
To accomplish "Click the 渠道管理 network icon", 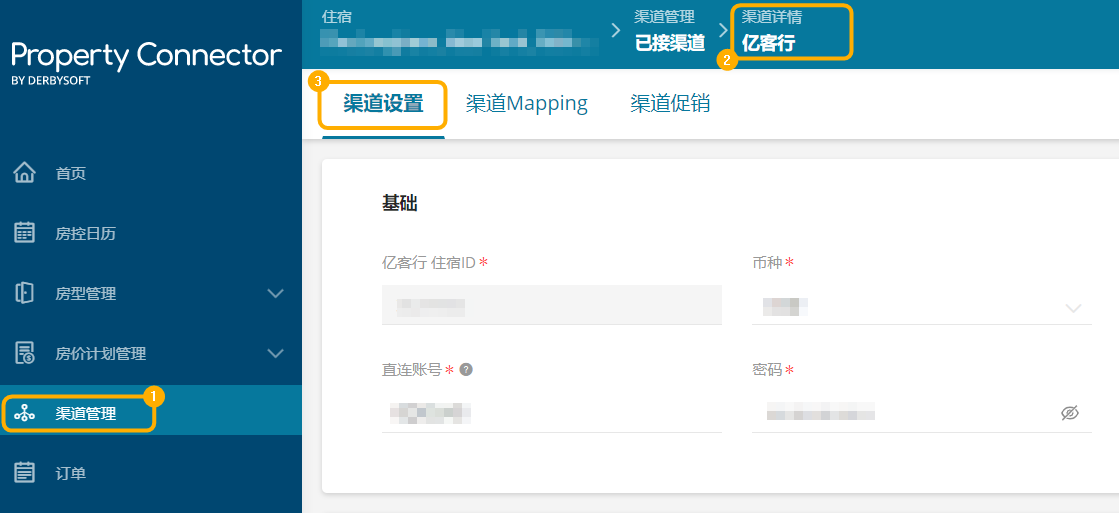I will tap(24, 412).
